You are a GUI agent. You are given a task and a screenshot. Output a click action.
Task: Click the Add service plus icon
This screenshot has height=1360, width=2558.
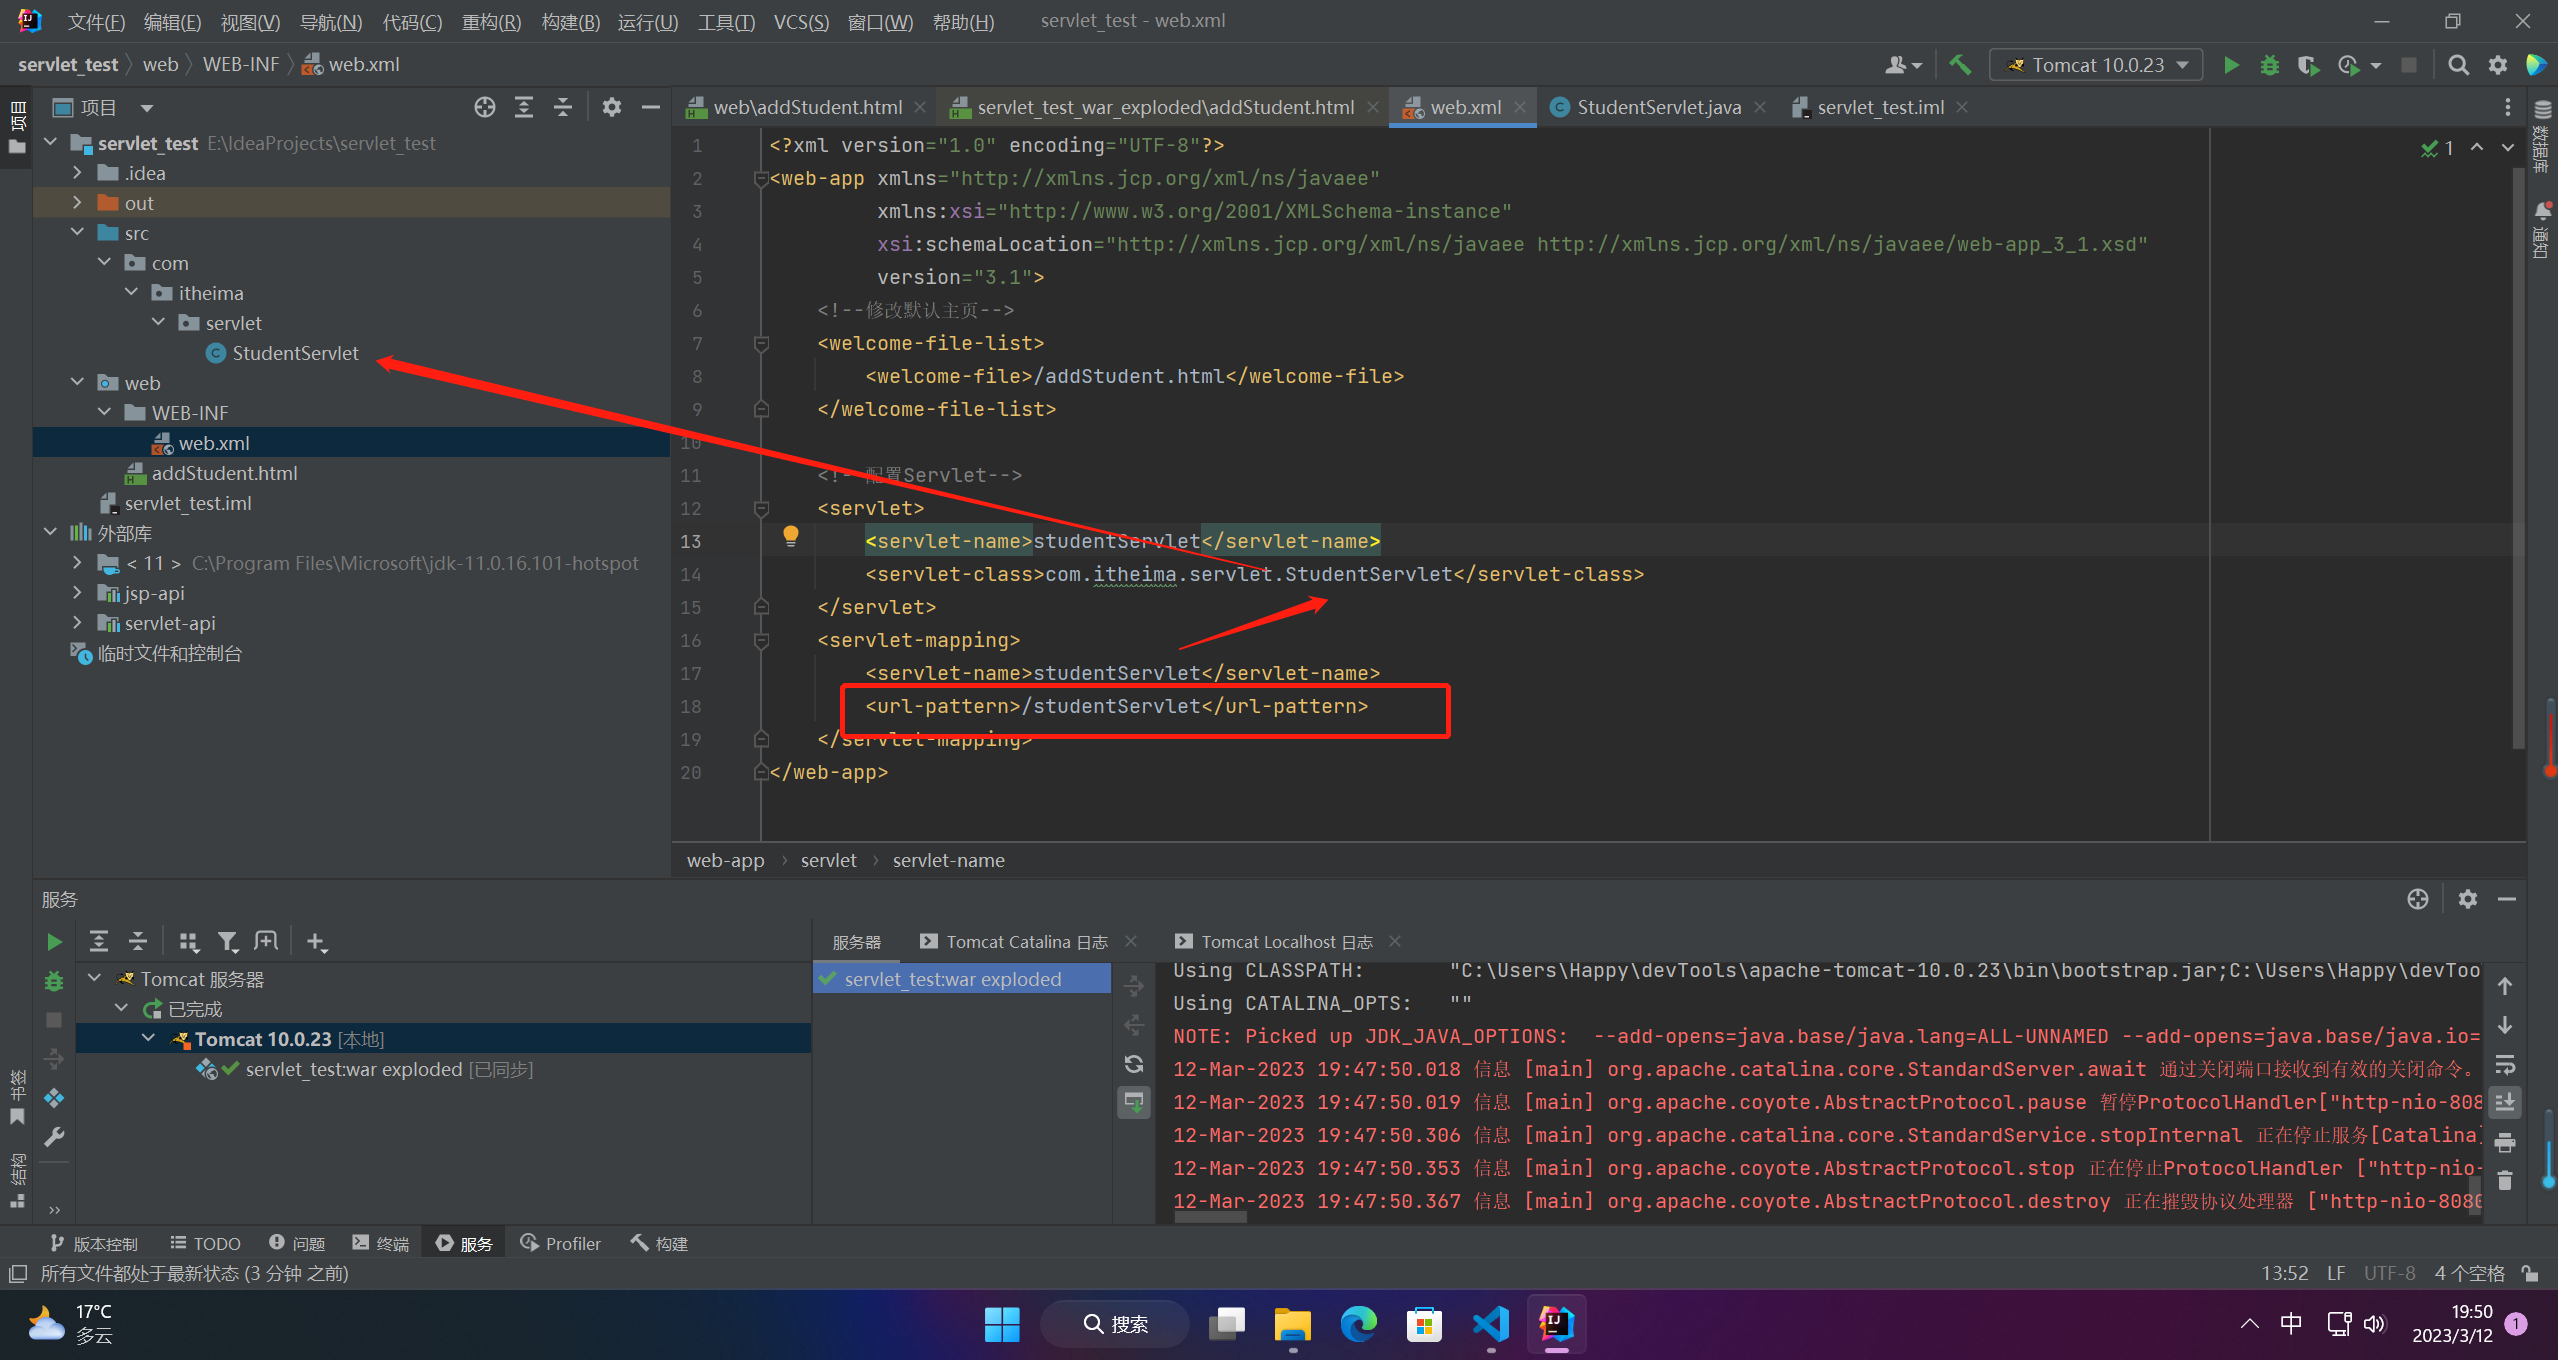point(316,941)
